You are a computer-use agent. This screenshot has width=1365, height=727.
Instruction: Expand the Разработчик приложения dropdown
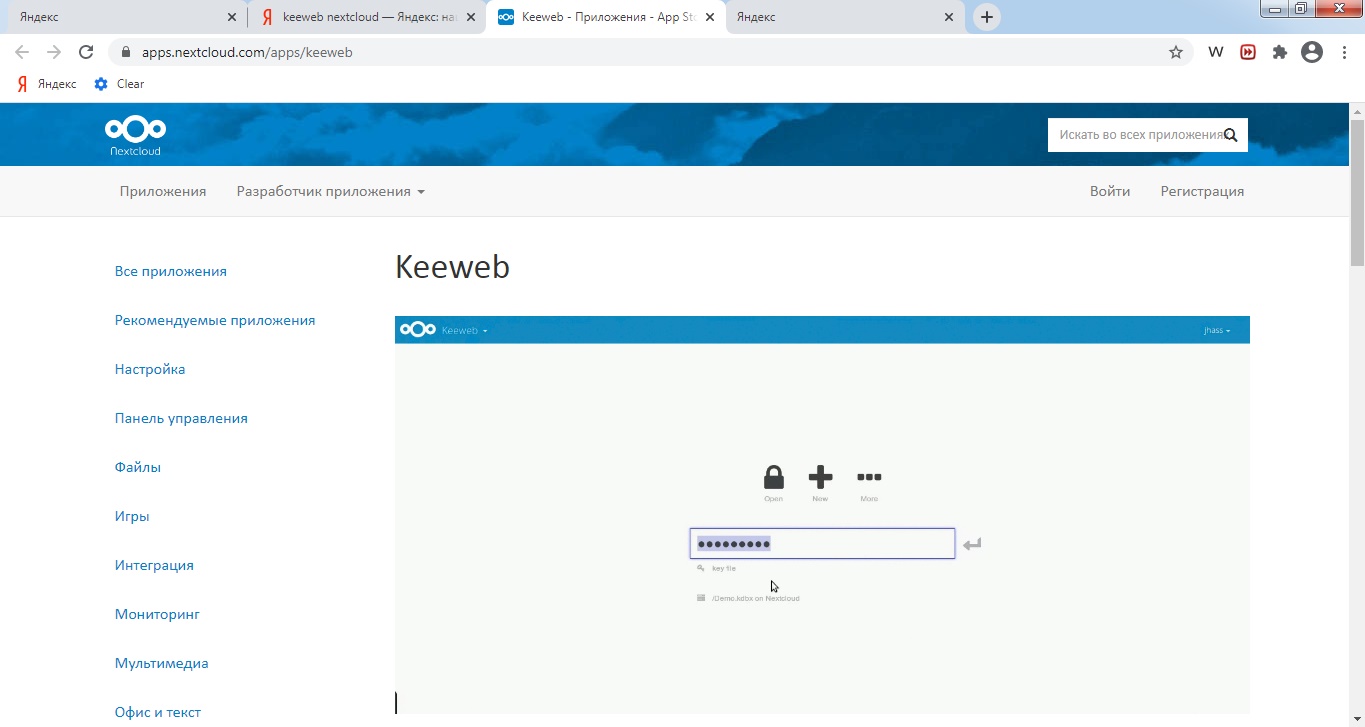(x=330, y=191)
